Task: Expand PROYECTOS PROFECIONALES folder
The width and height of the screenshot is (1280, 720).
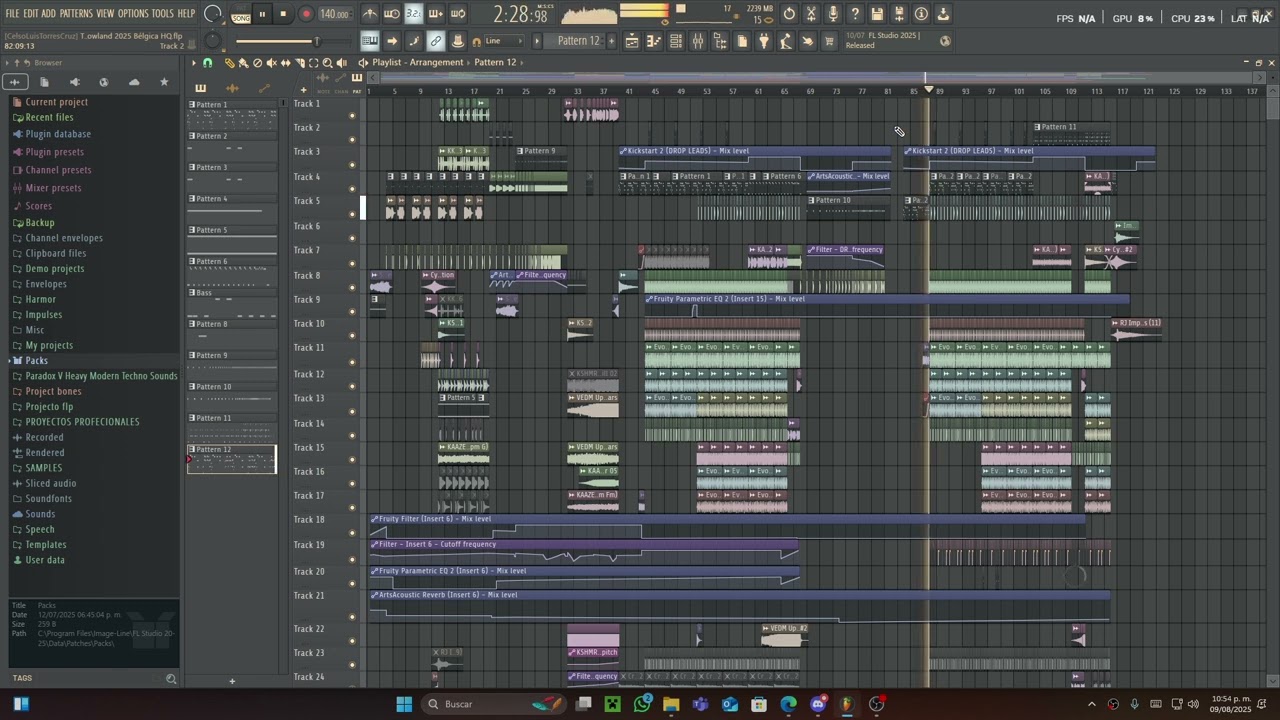Action: click(x=82, y=422)
